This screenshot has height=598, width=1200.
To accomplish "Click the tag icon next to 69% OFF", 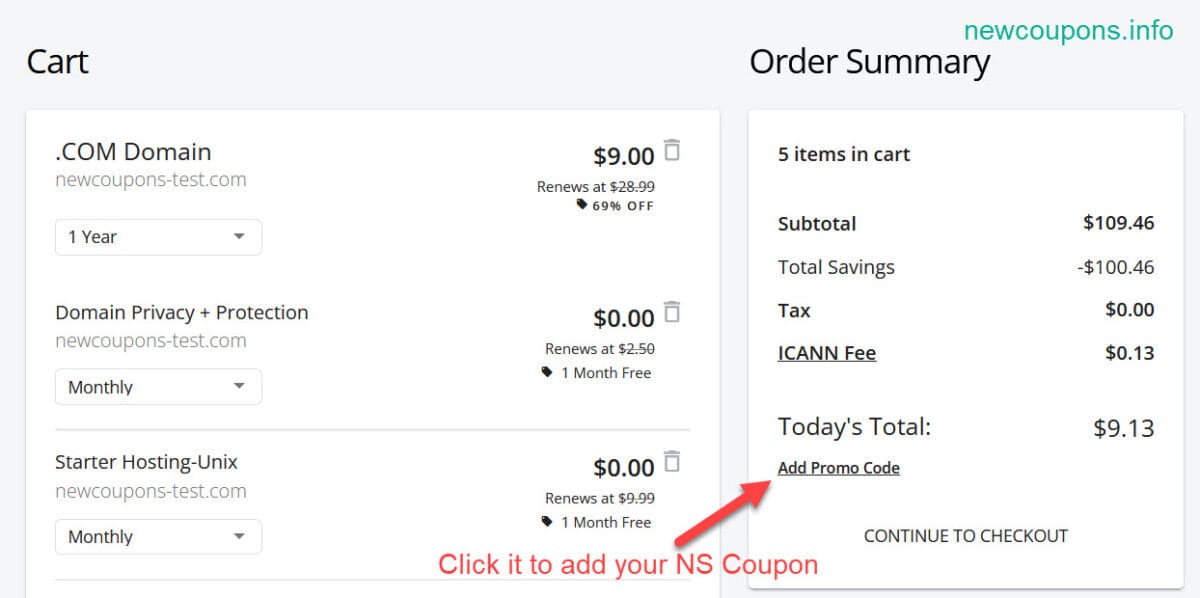I will click(x=583, y=205).
